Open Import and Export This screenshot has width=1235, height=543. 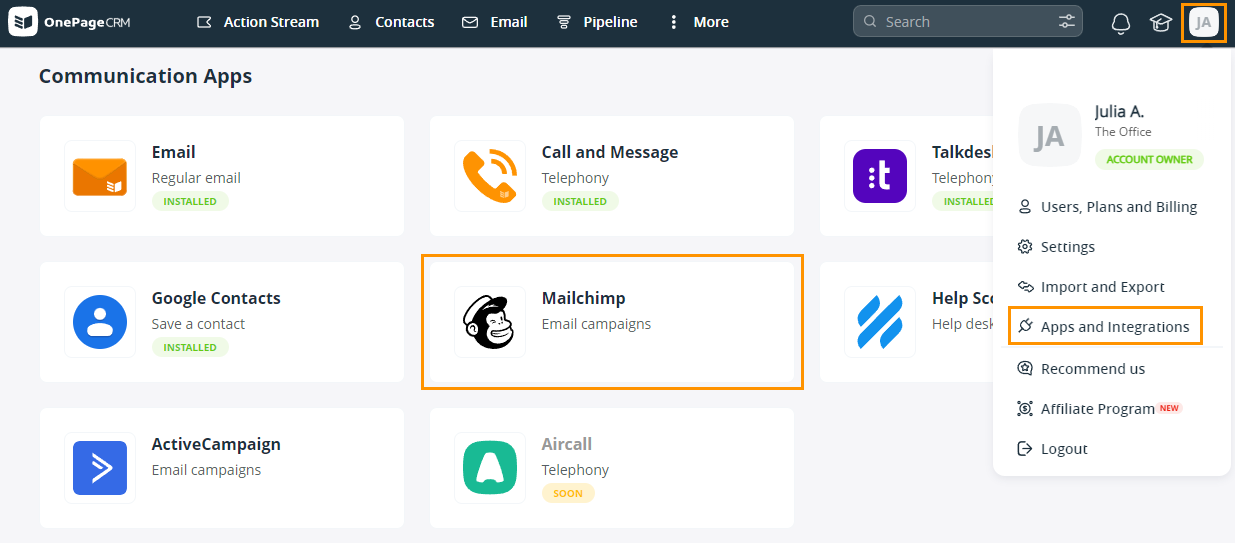pos(1102,287)
